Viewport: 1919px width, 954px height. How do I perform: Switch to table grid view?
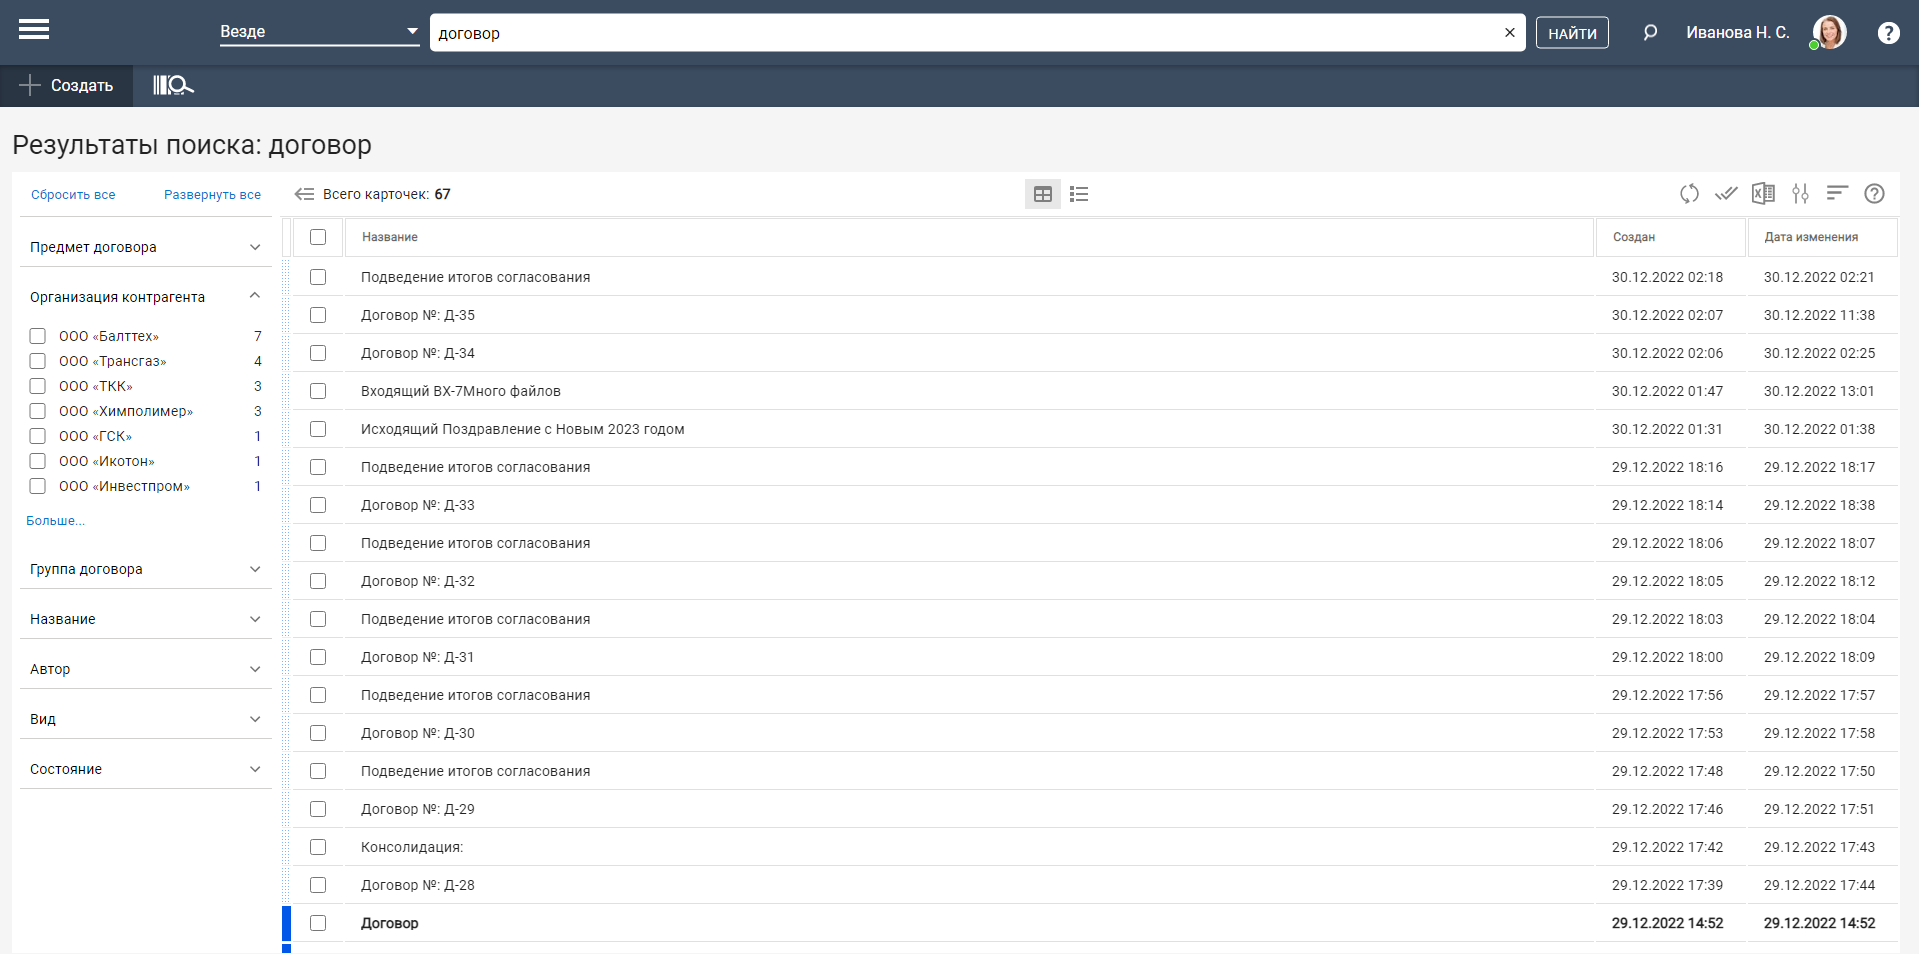click(x=1042, y=194)
